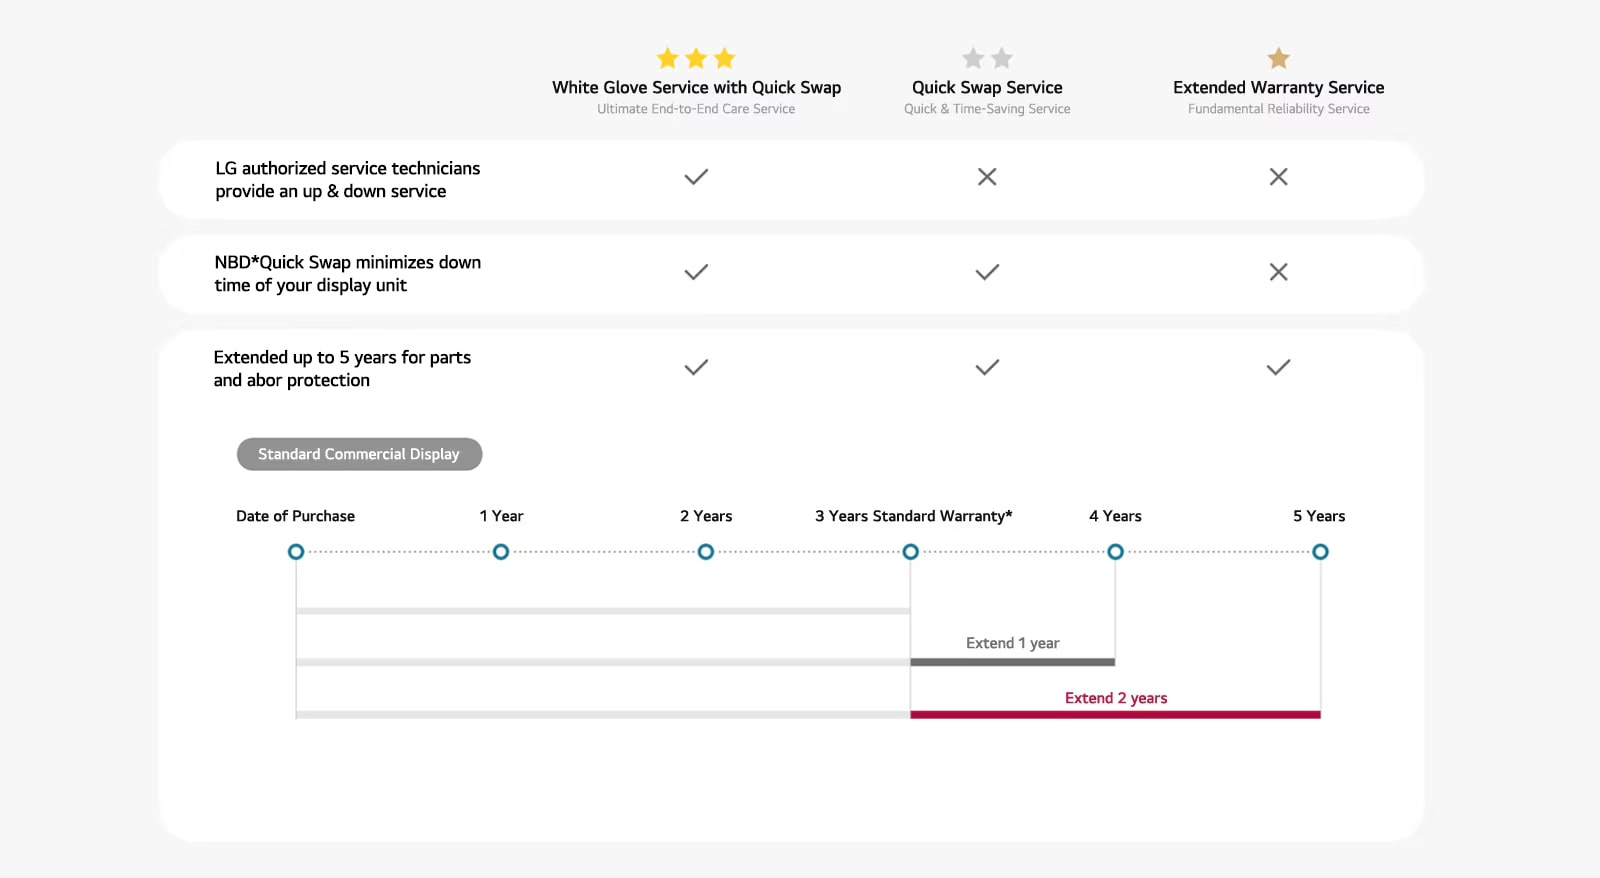The height and width of the screenshot is (878, 1600).
Task: Click the red Extend 2 years bar
Action: [1115, 714]
